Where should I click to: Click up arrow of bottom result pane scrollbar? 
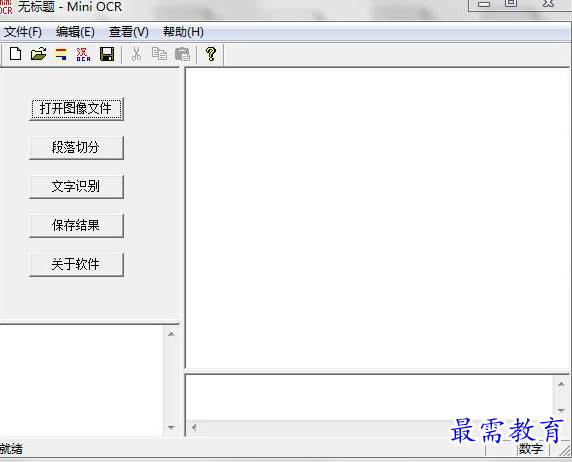[x=561, y=384]
